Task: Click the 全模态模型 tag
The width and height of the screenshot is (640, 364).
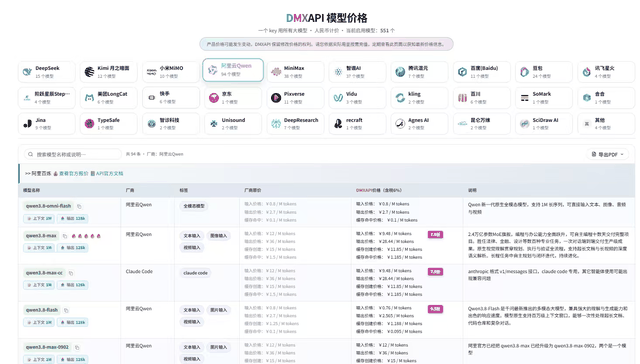Action: coord(193,206)
